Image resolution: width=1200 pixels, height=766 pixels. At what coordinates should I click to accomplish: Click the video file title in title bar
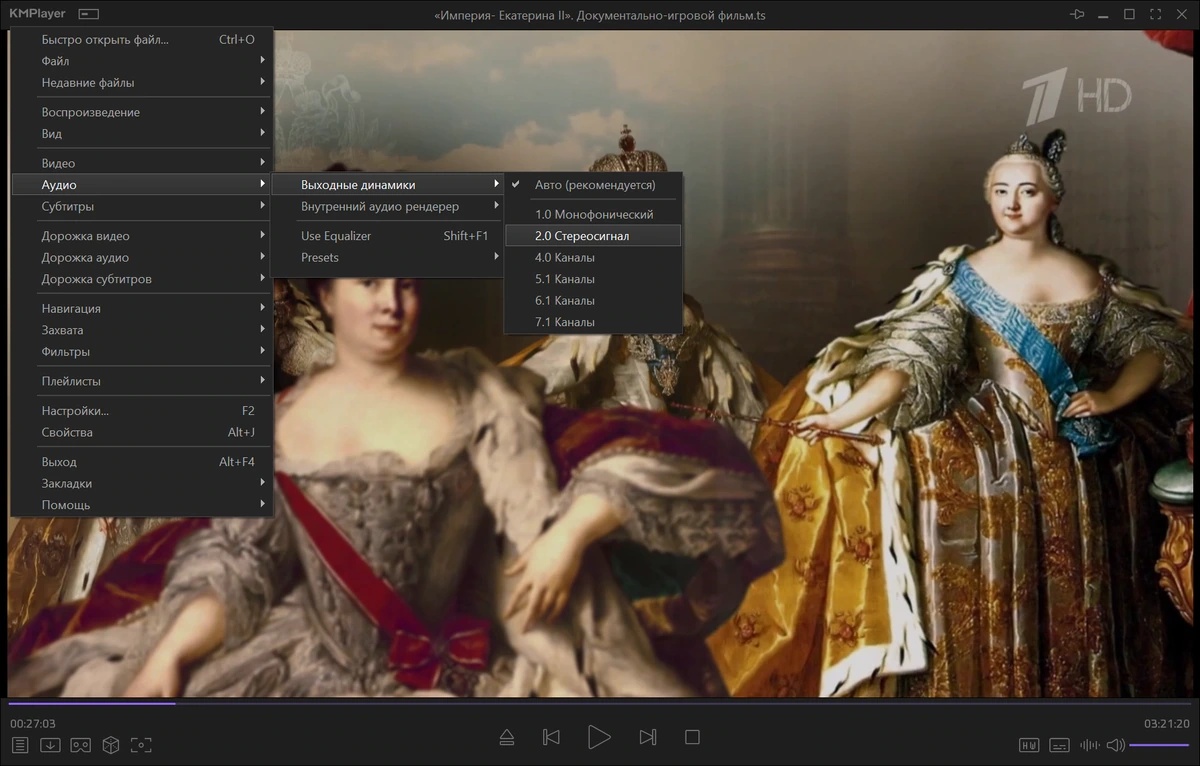coord(601,15)
